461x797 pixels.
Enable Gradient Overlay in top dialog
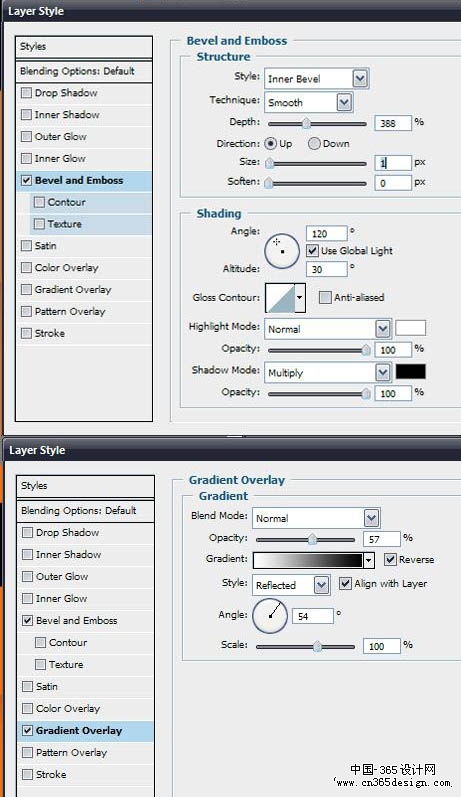tap(26, 290)
